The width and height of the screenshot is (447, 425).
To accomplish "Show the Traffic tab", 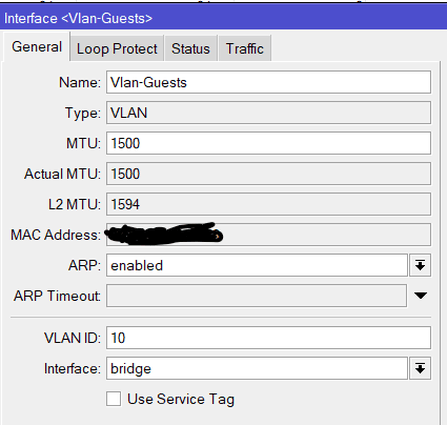I will [245, 49].
